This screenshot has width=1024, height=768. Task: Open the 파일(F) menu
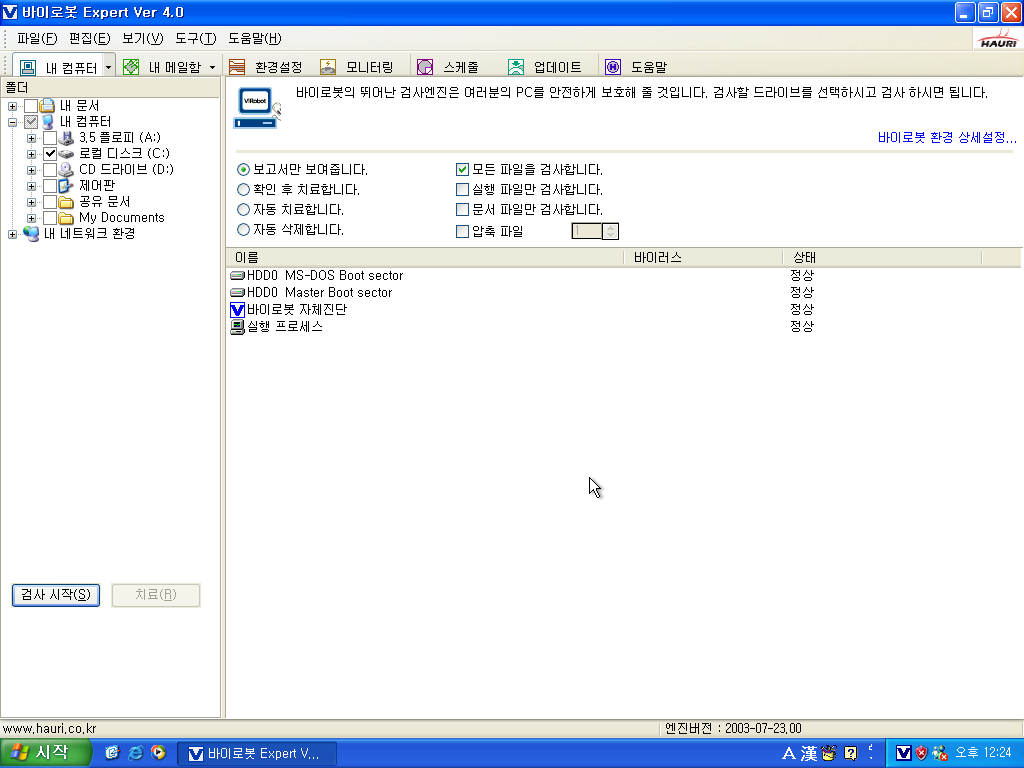pos(37,39)
